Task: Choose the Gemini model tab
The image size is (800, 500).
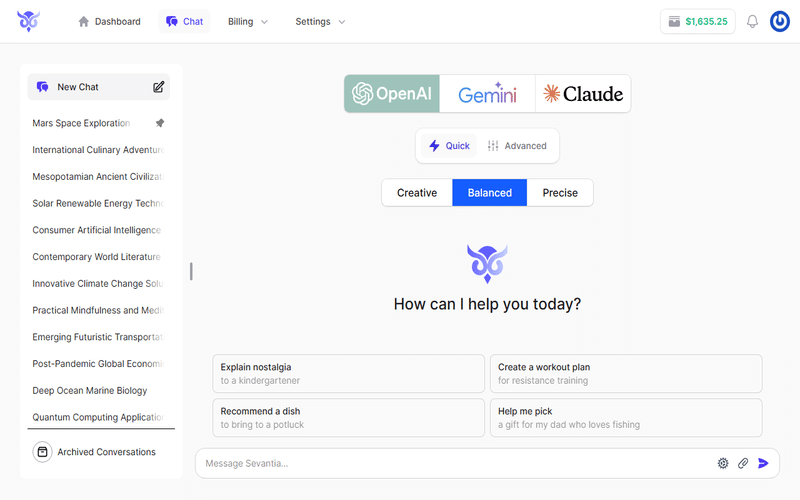Action: (x=487, y=94)
